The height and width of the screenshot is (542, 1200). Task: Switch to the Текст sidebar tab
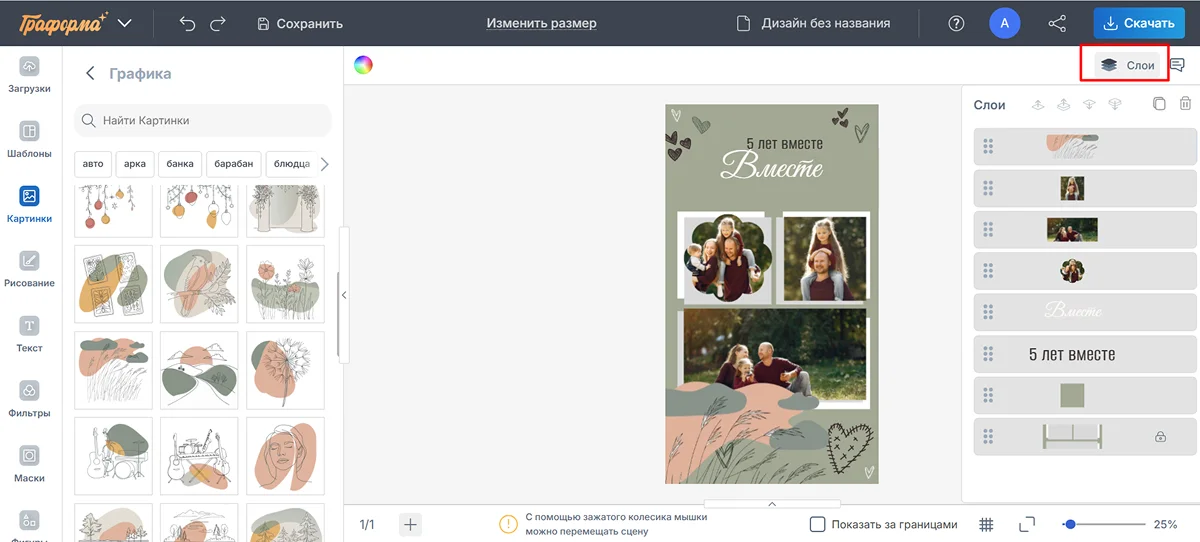pyautogui.click(x=30, y=334)
